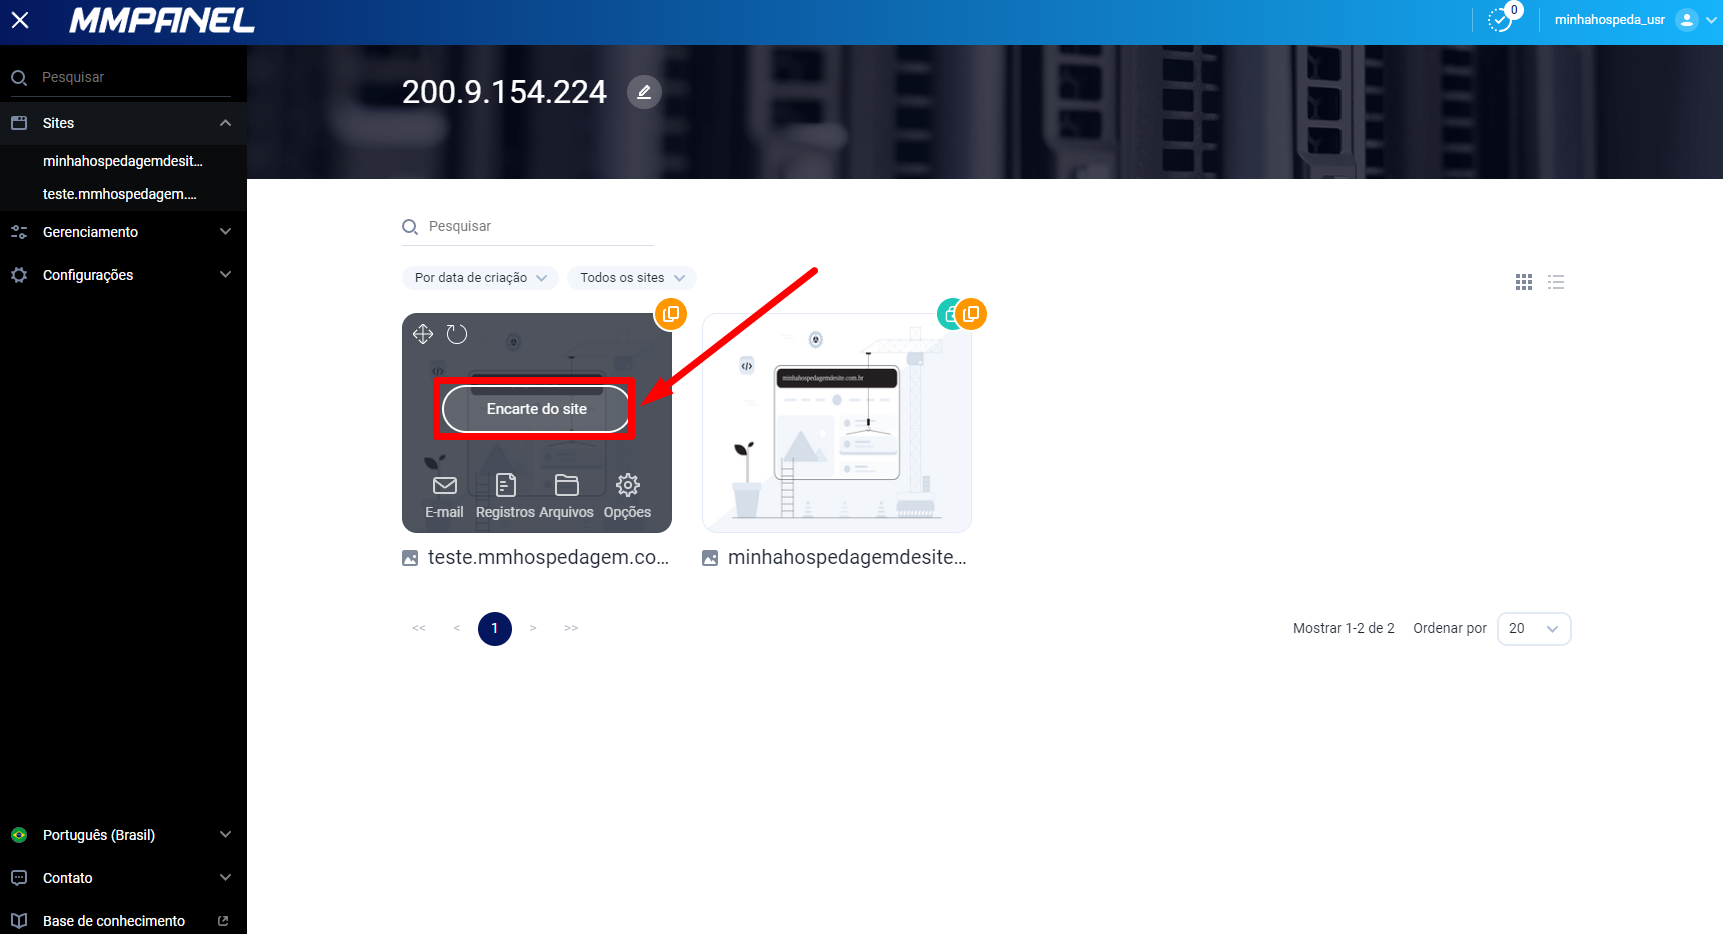Open the minhahospeda_usr user avatar

[1687, 20]
